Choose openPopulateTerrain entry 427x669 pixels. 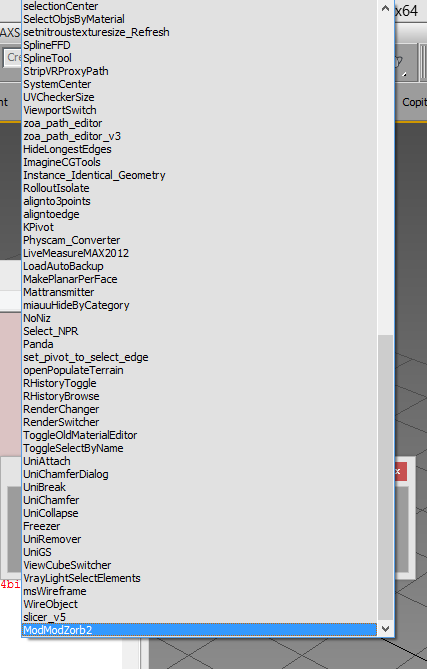[199, 370]
